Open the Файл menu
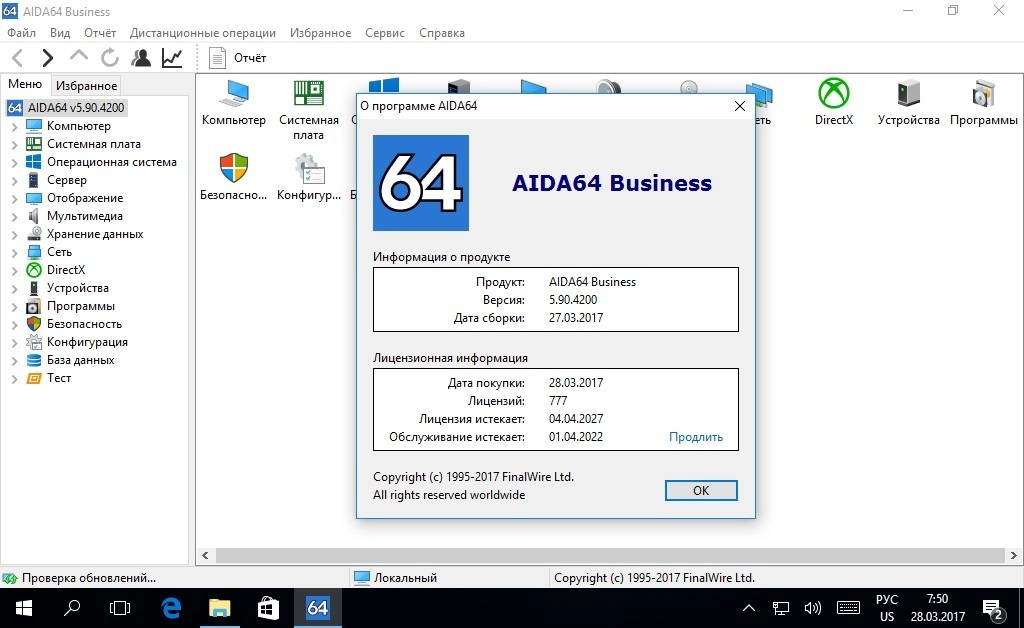Image resolution: width=1024 pixels, height=628 pixels. coord(22,33)
